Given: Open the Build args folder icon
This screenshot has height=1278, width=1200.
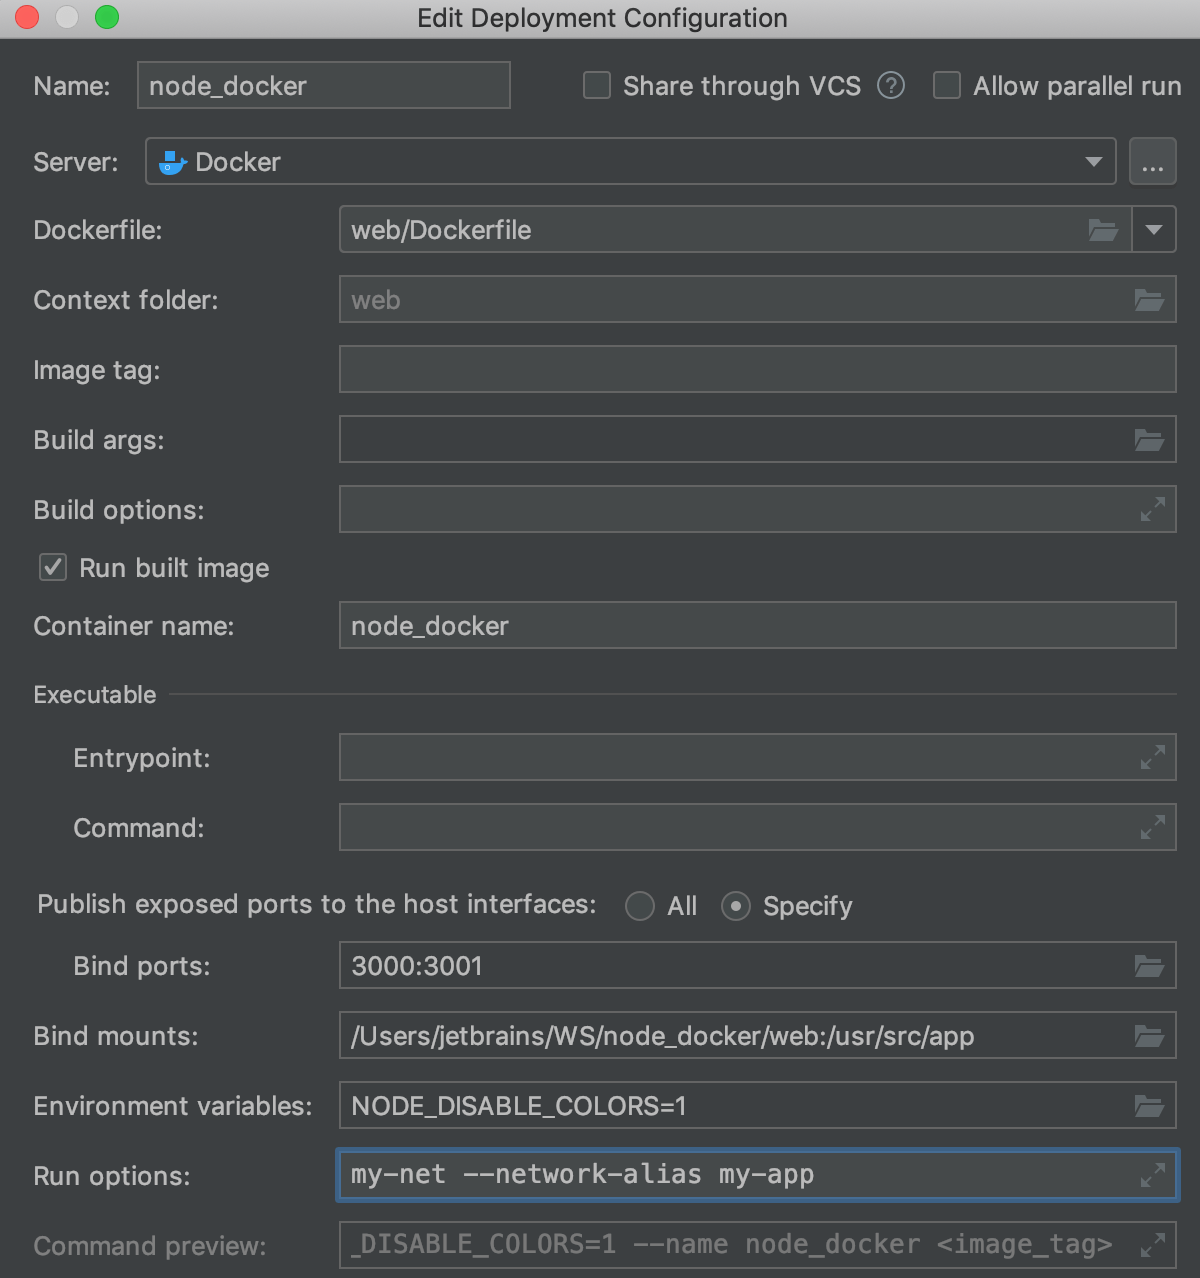Looking at the screenshot, I should click(x=1149, y=440).
